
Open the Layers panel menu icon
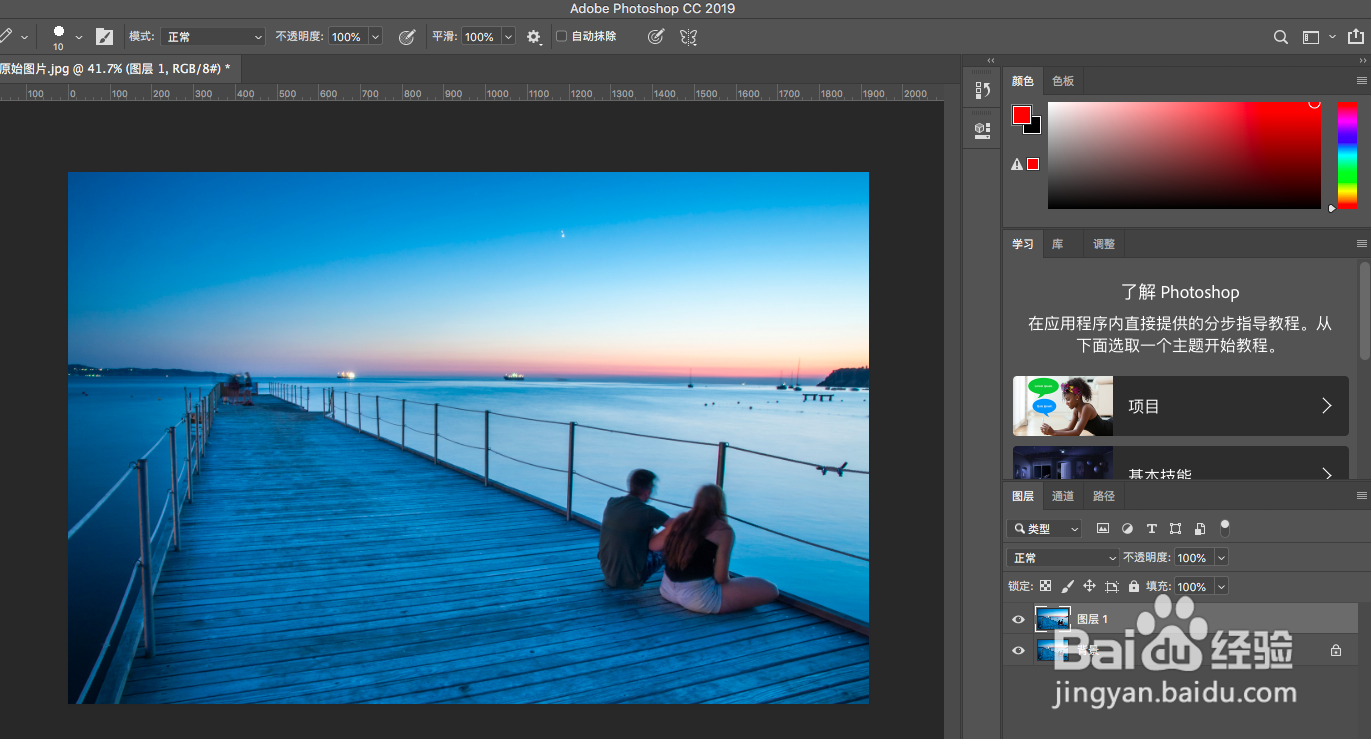(x=1361, y=495)
